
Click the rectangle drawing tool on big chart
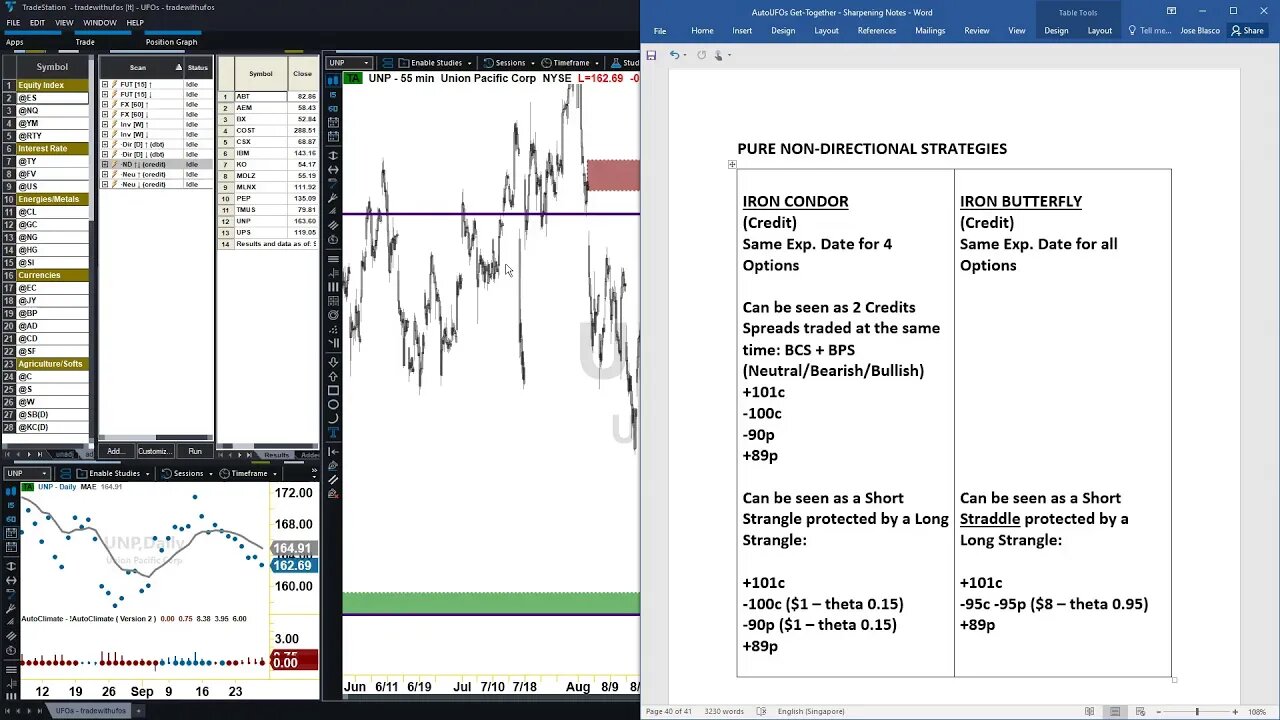point(333,391)
